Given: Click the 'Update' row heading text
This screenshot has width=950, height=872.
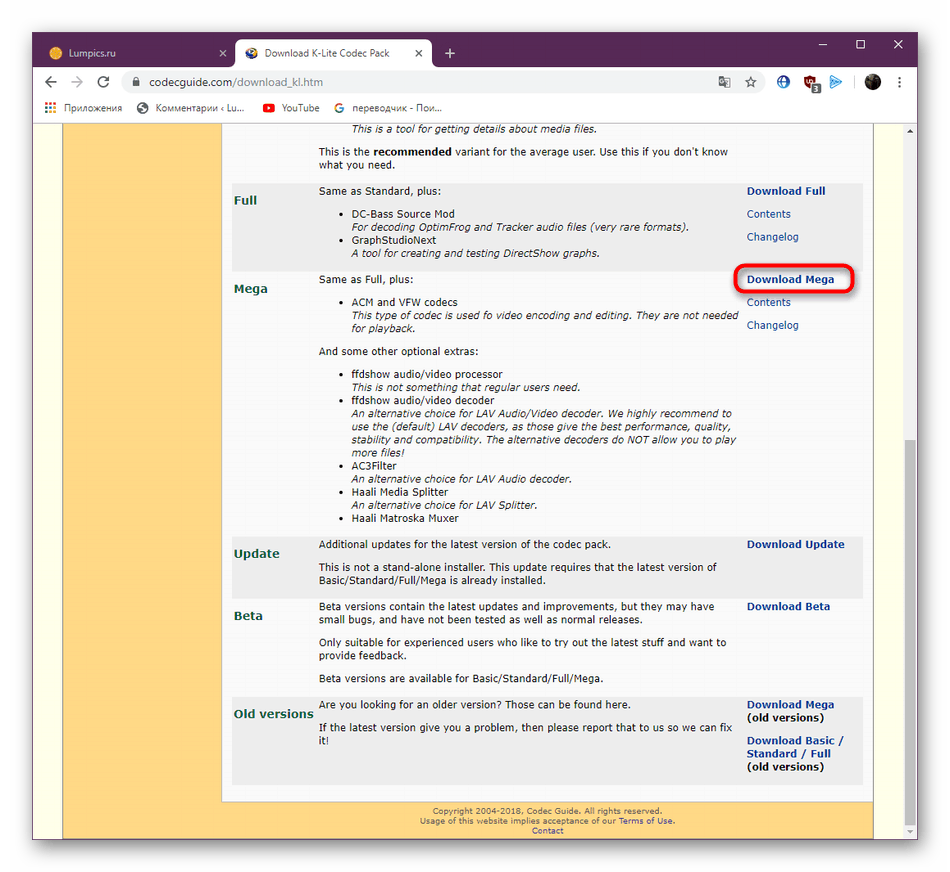Looking at the screenshot, I should pyautogui.click(x=256, y=554).
